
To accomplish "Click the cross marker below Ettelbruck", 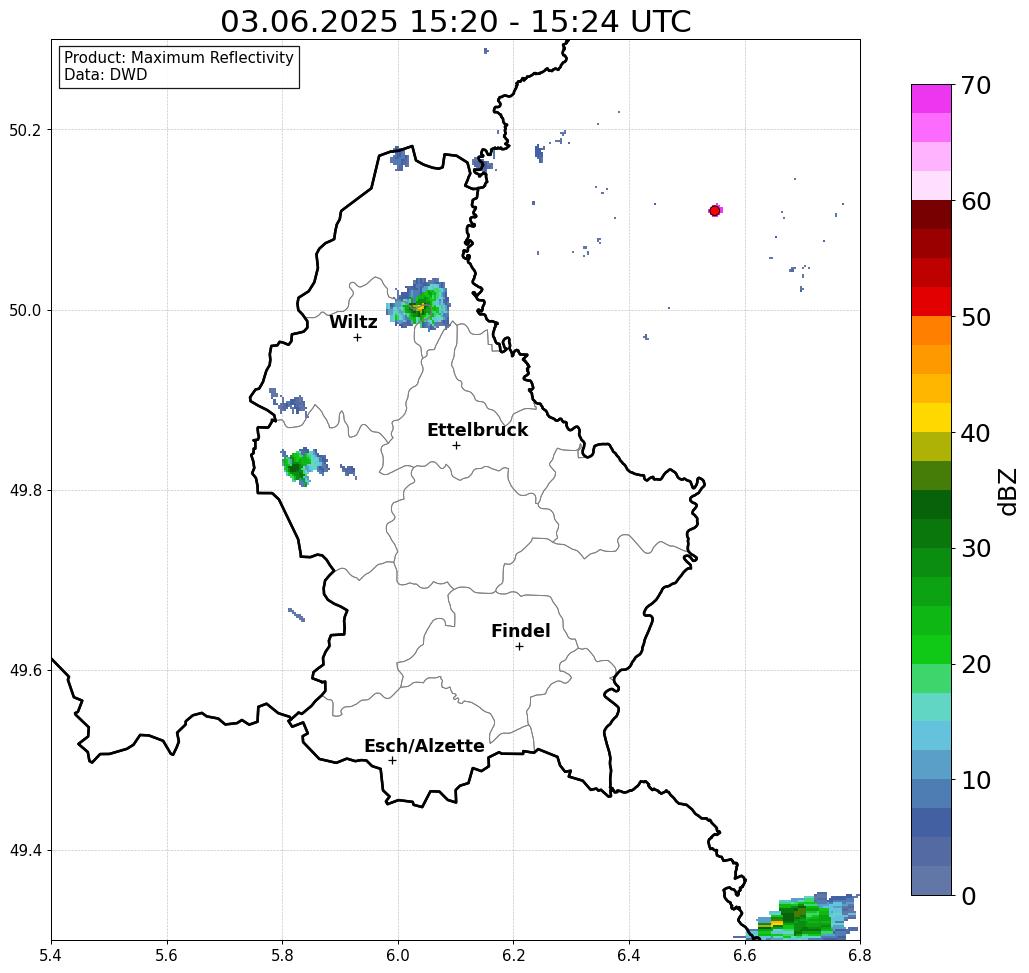I will [457, 445].
